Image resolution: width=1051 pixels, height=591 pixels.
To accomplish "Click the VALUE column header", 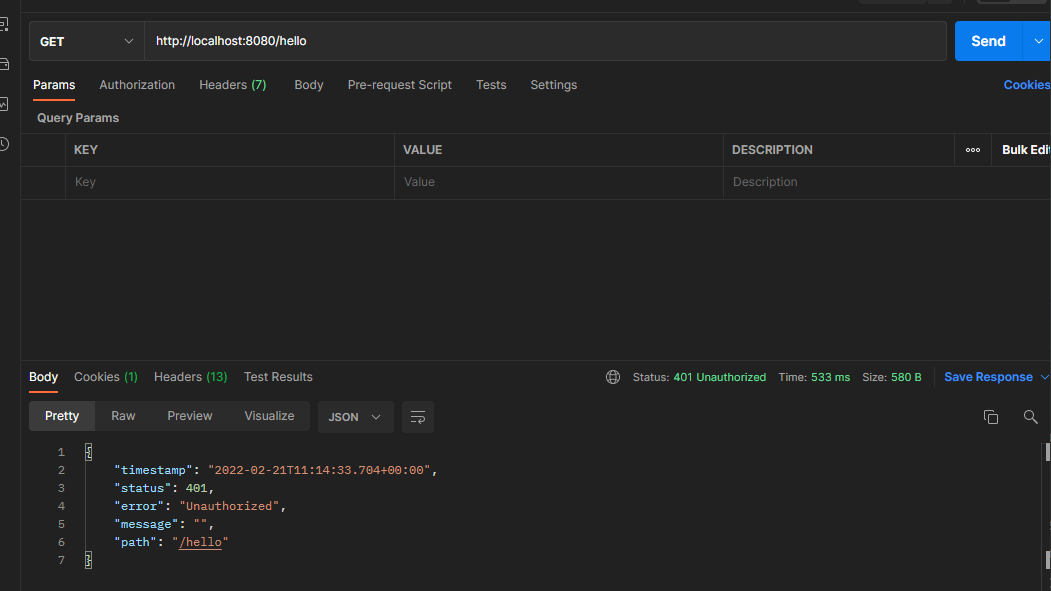I will tap(422, 150).
